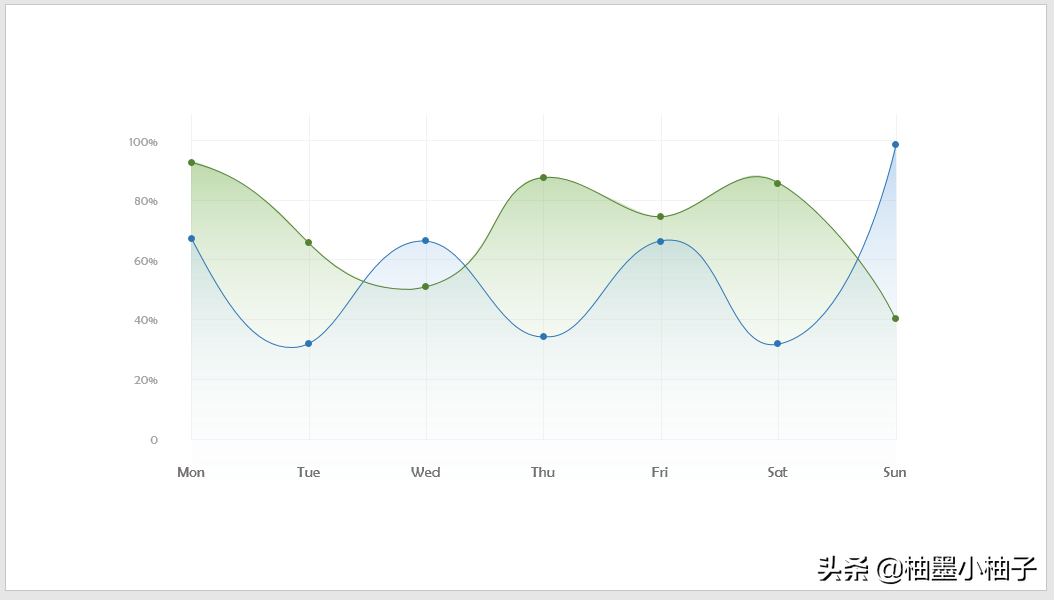
Task: Click the green data point for Sun
Action: (895, 318)
